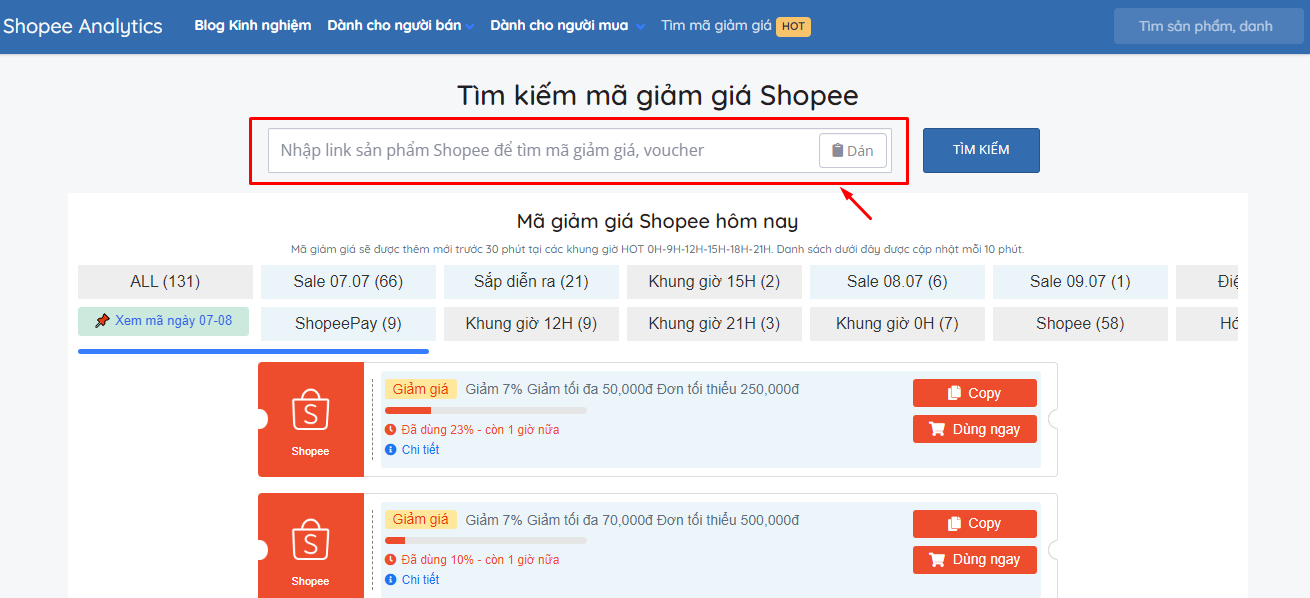Use the second voucher with Dùng ngay
Image resolution: width=1310 pixels, height=598 pixels.
click(x=974, y=559)
